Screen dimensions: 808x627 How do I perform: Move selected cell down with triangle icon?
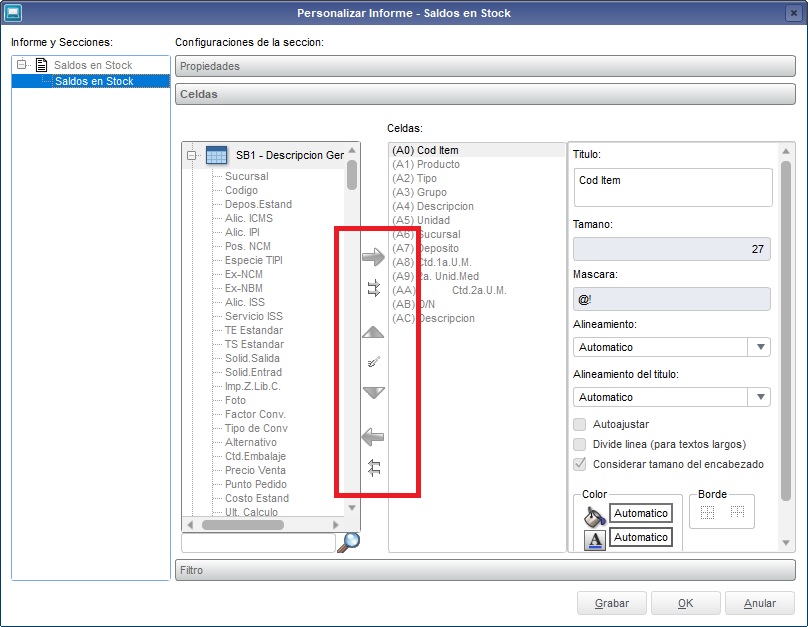373,393
